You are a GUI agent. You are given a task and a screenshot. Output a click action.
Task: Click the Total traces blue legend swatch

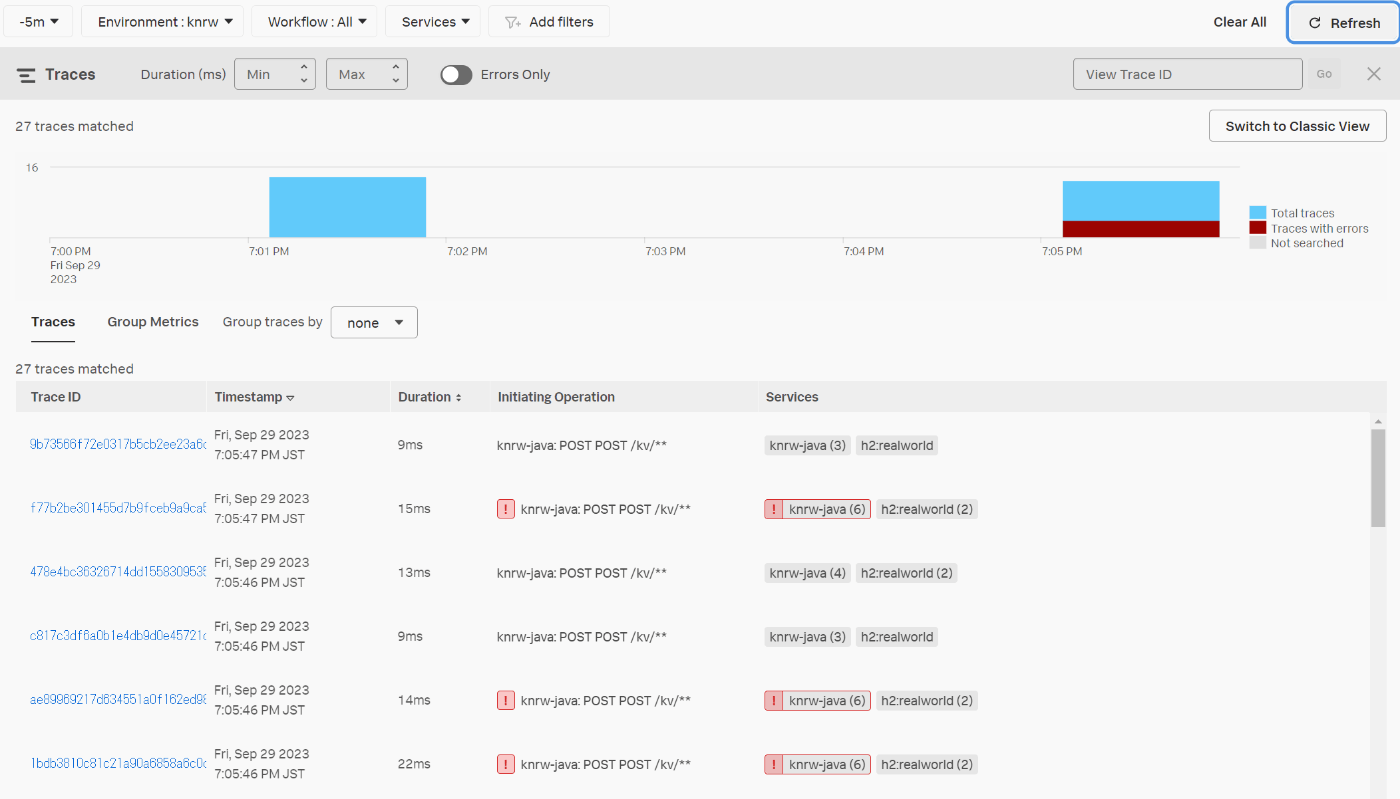pyautogui.click(x=1258, y=213)
